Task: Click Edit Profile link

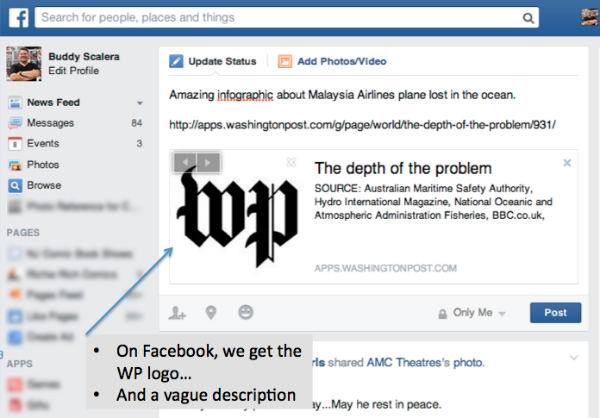Action: click(x=73, y=70)
